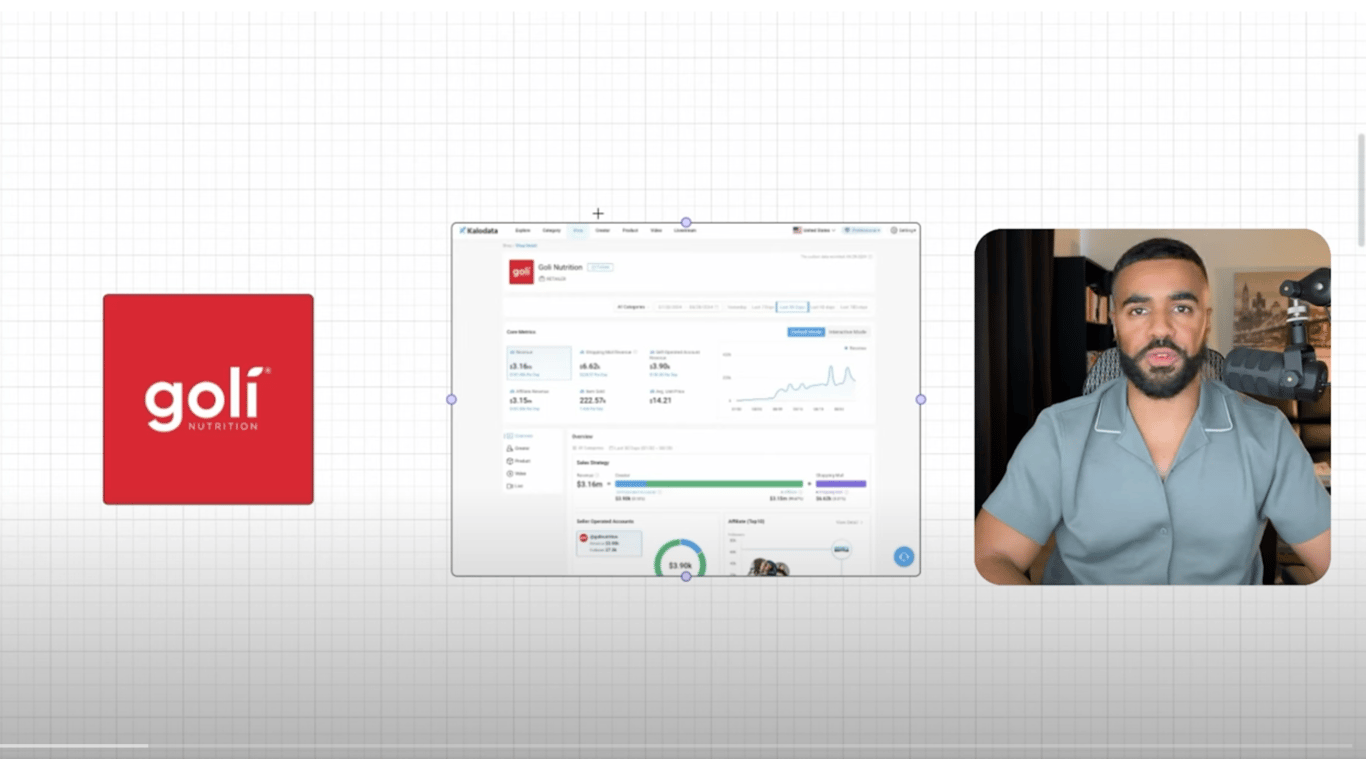Select the Item Sold metric card
Screen dimensions: 1366x759
point(610,400)
